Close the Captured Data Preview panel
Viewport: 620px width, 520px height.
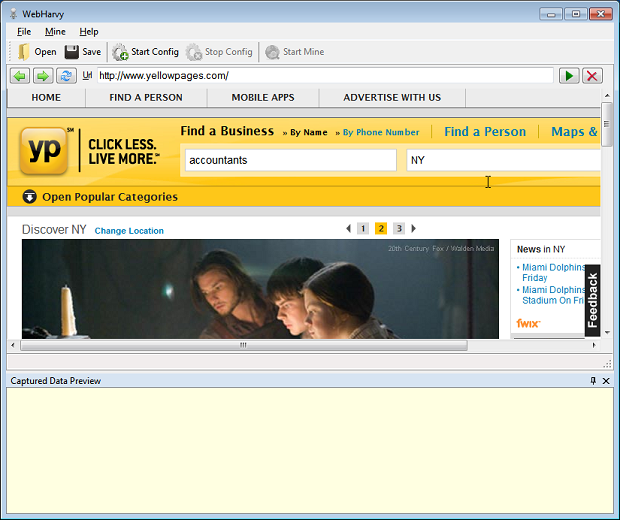click(606, 381)
